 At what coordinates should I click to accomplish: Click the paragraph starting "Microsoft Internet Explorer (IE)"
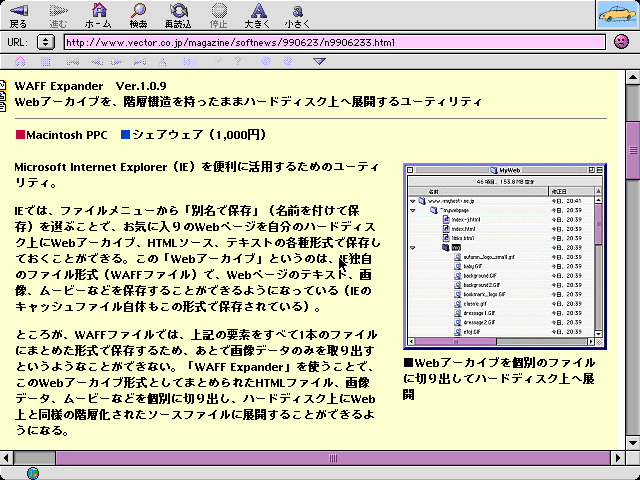coord(197,175)
